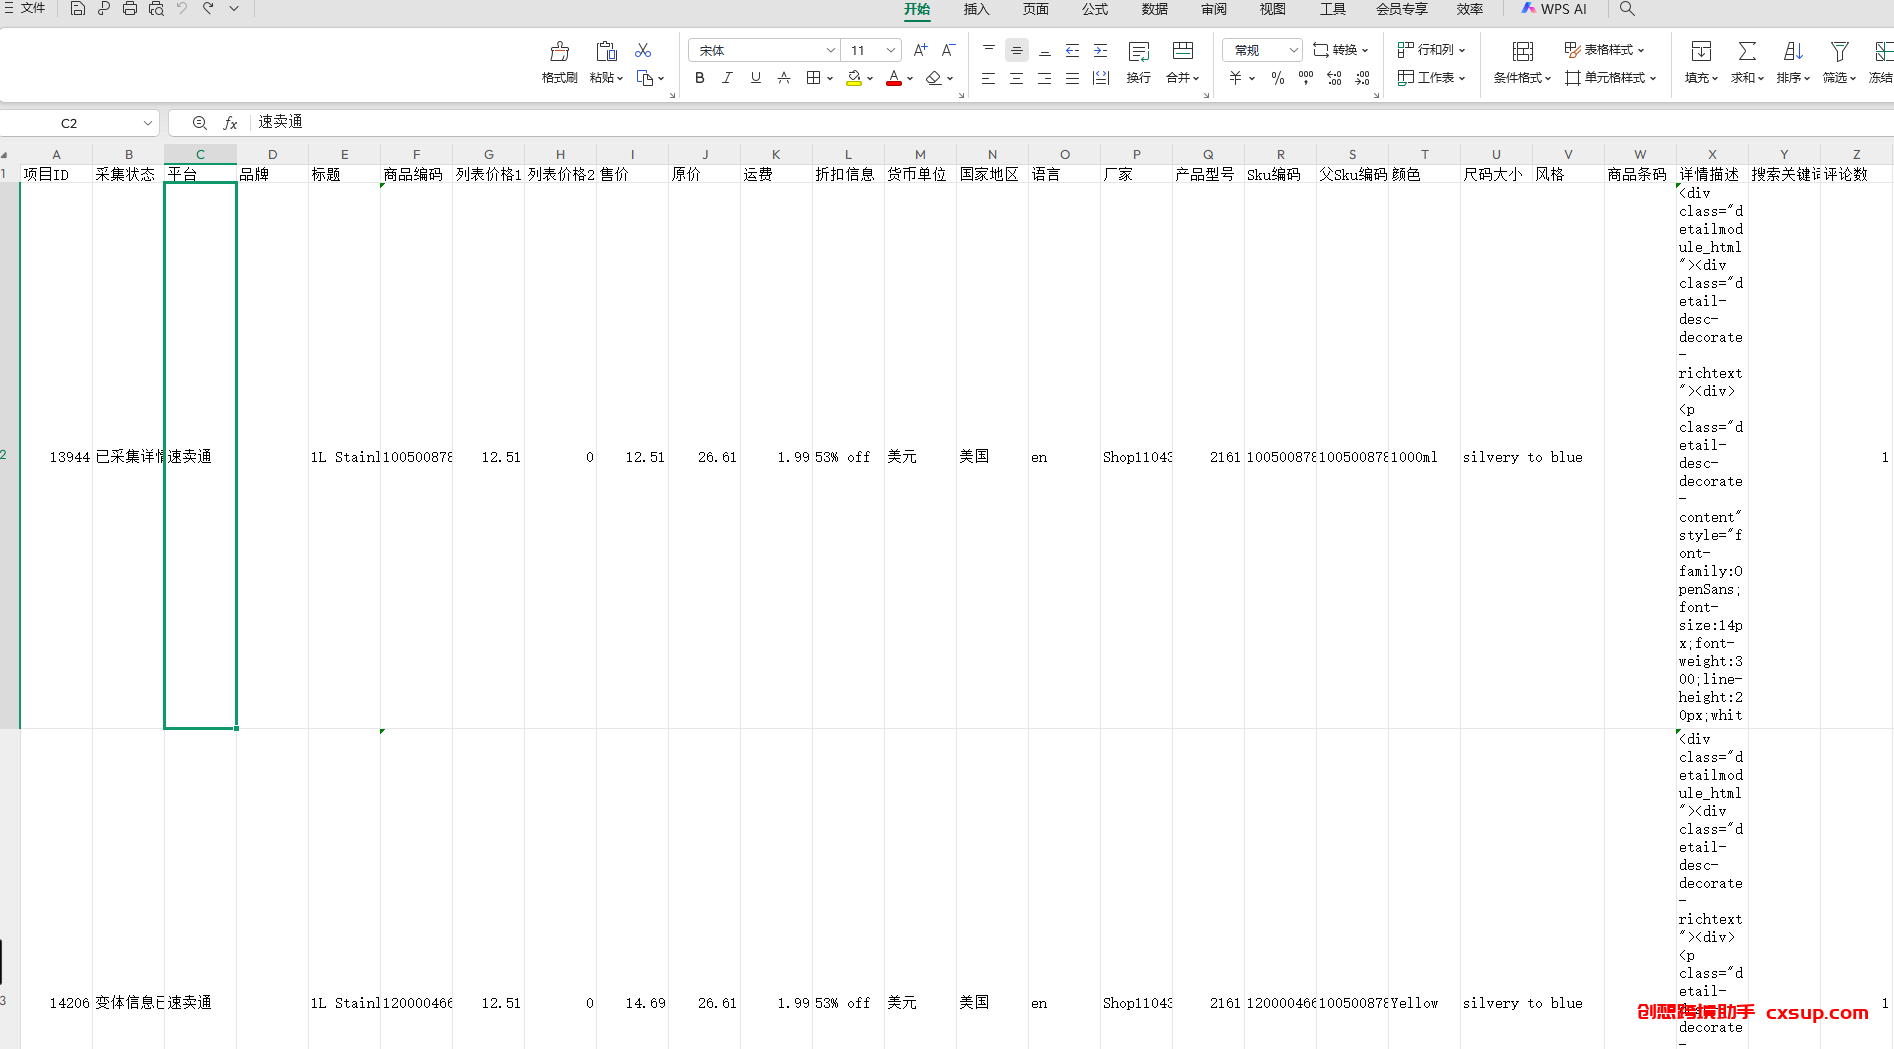This screenshot has height=1049, width=1894.
Task: Toggle bottom vertical alignment
Action: click(1044, 50)
